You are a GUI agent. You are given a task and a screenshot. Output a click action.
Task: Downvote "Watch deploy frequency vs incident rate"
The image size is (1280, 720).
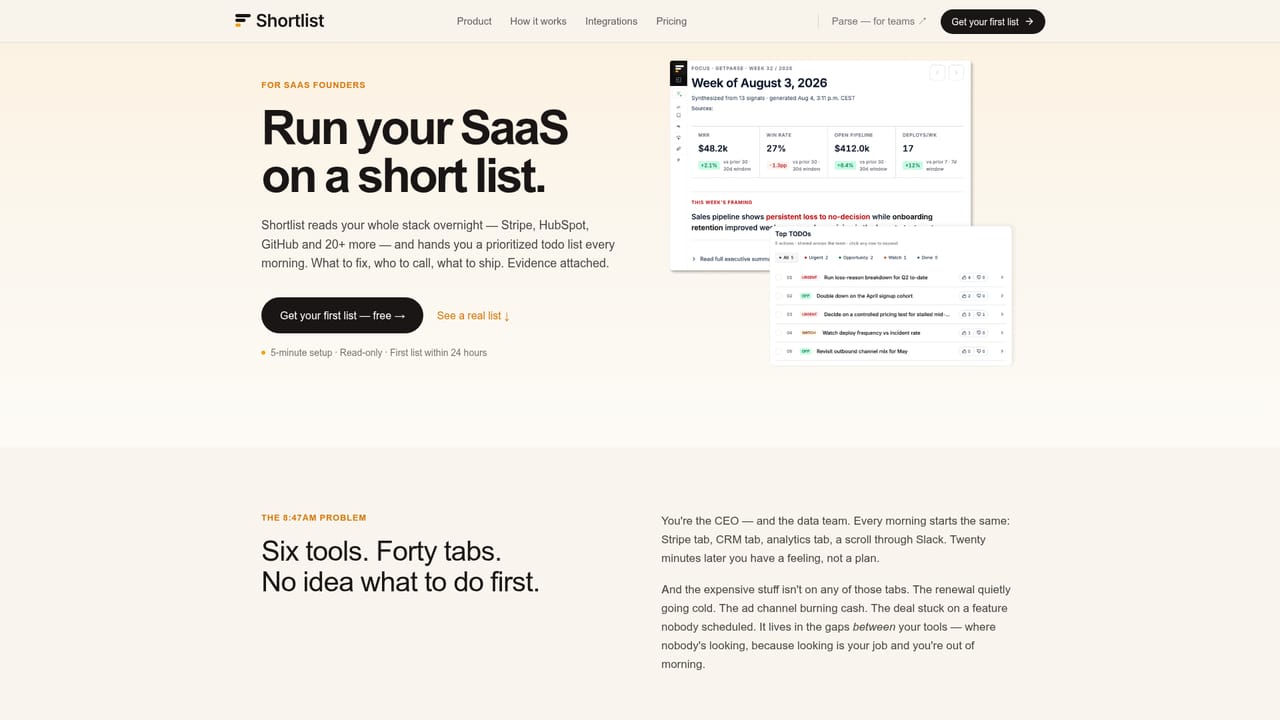980,333
